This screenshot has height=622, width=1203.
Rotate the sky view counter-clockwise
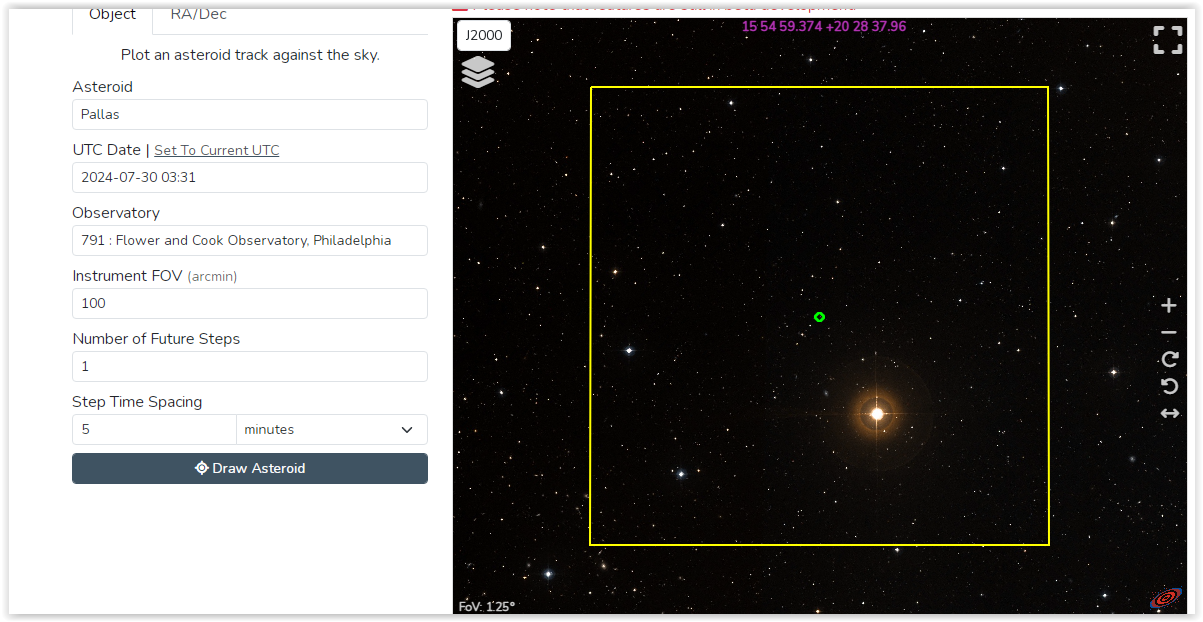click(x=1169, y=386)
